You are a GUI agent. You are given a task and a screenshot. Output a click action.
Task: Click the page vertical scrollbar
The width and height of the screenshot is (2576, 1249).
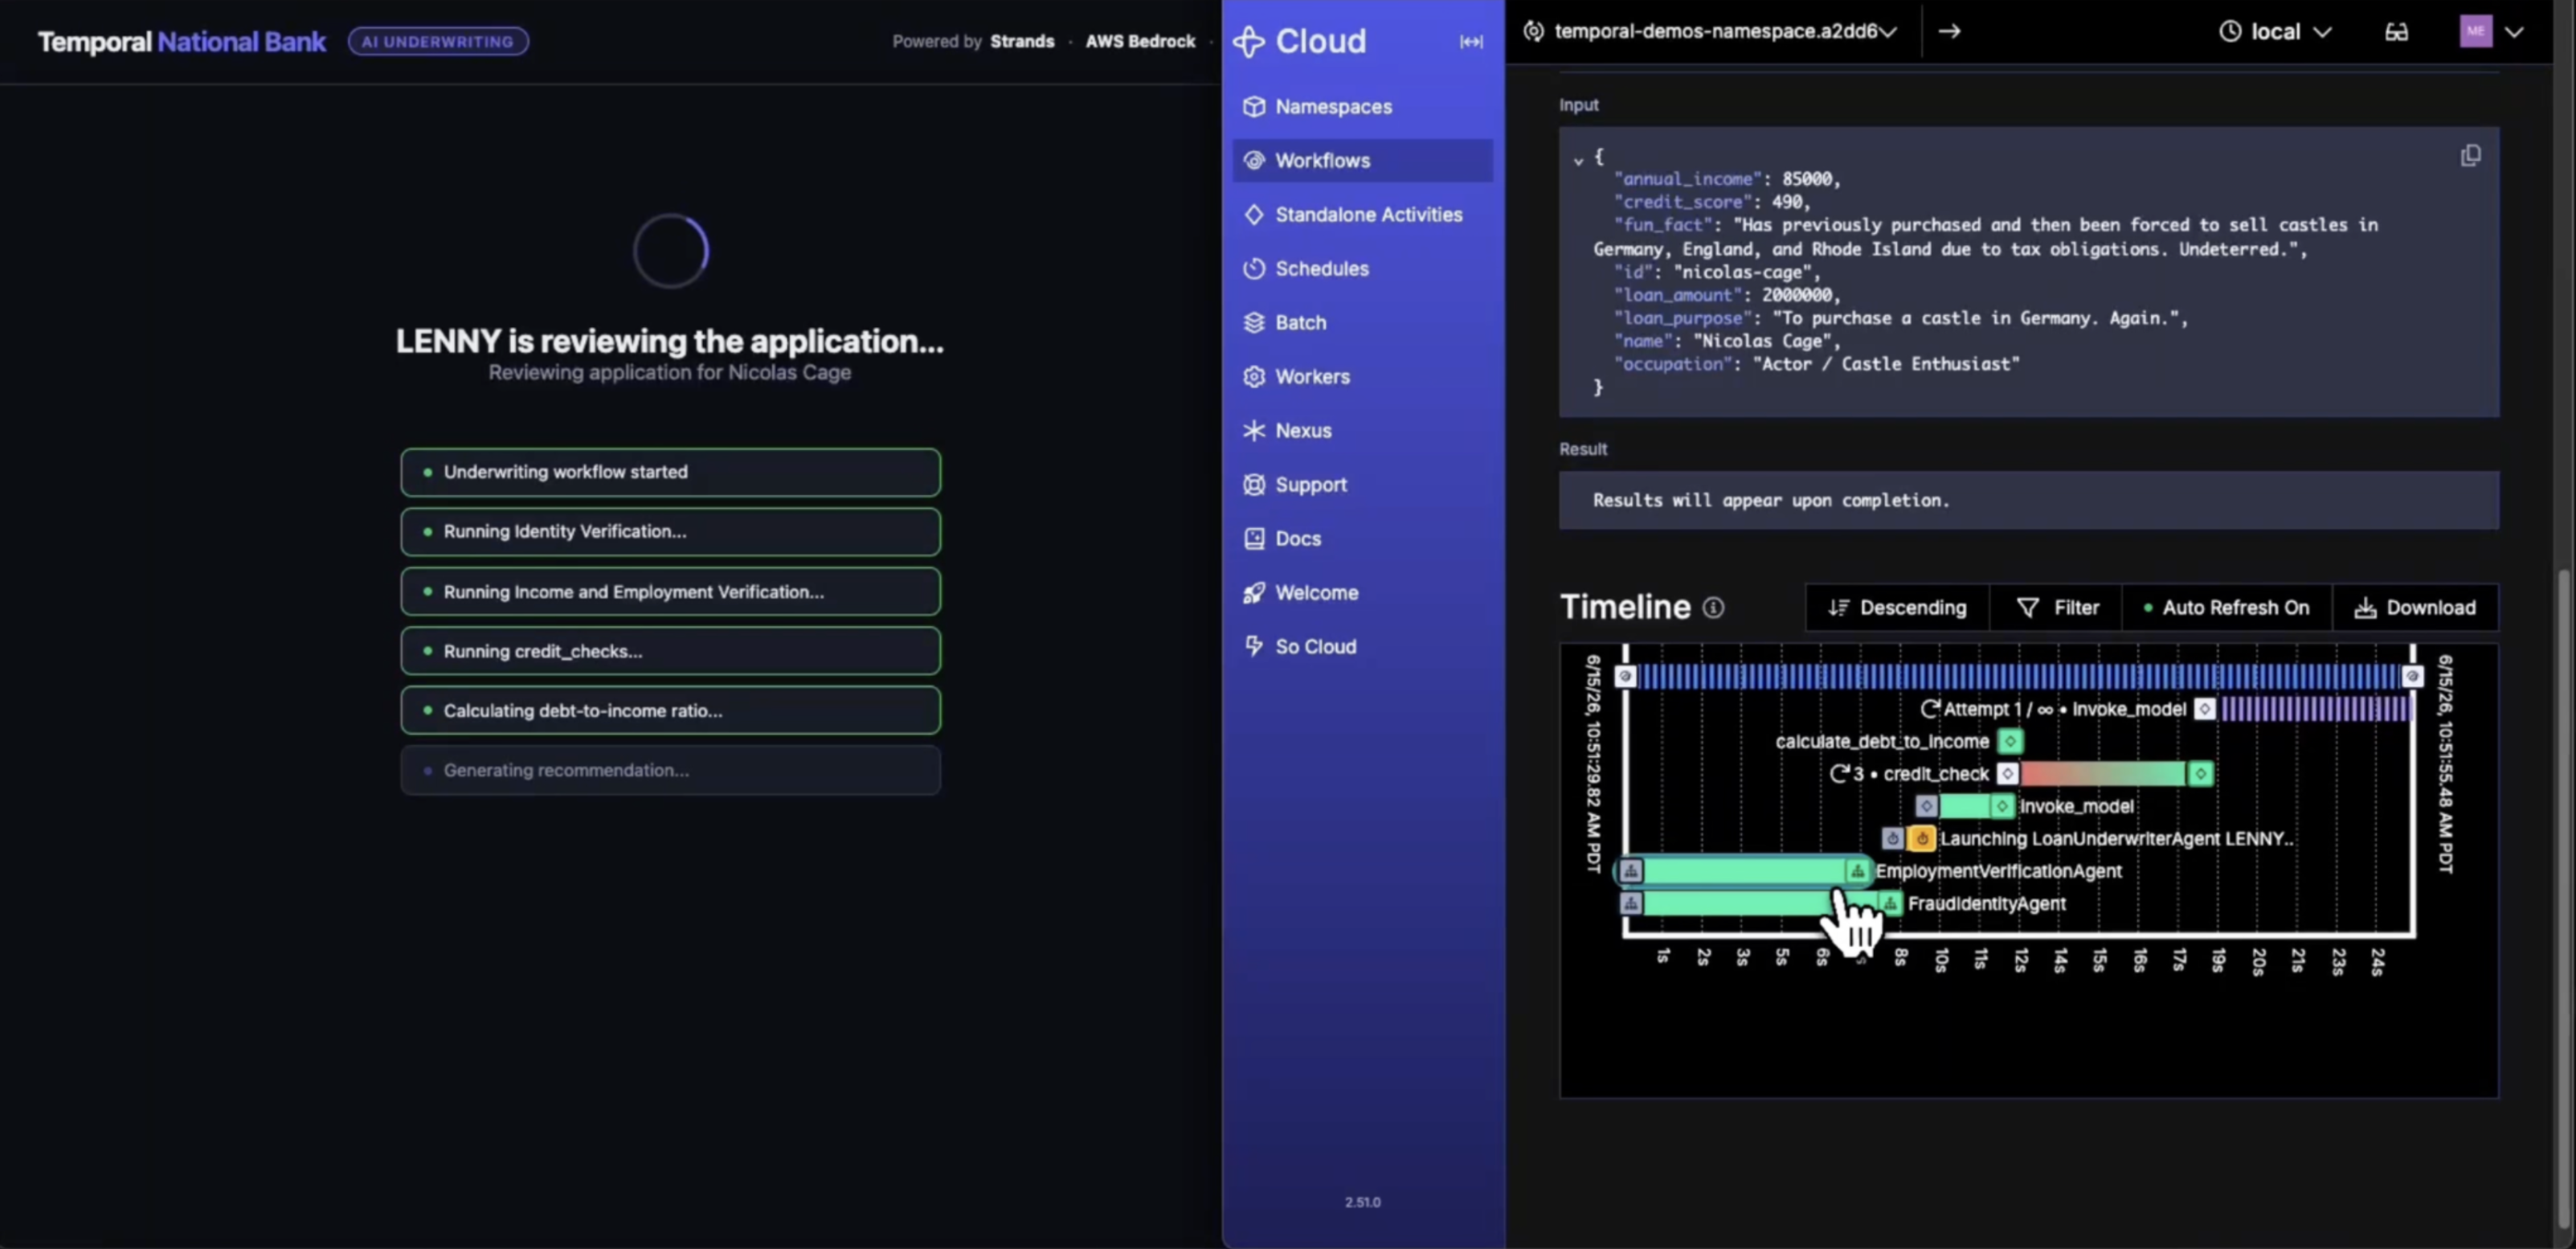pos(2564,898)
